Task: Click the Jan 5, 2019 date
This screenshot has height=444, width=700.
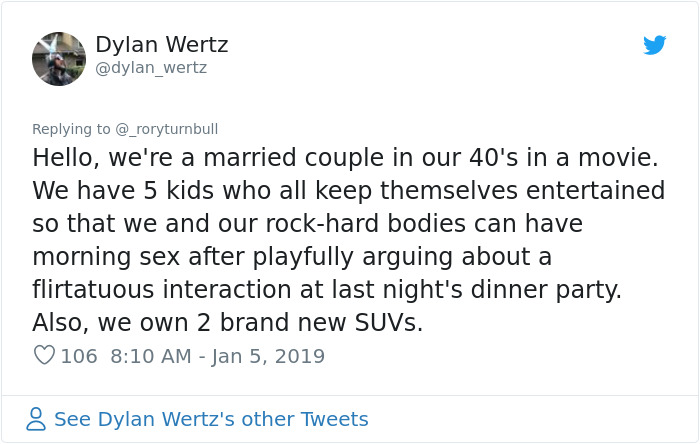Action: [268, 356]
